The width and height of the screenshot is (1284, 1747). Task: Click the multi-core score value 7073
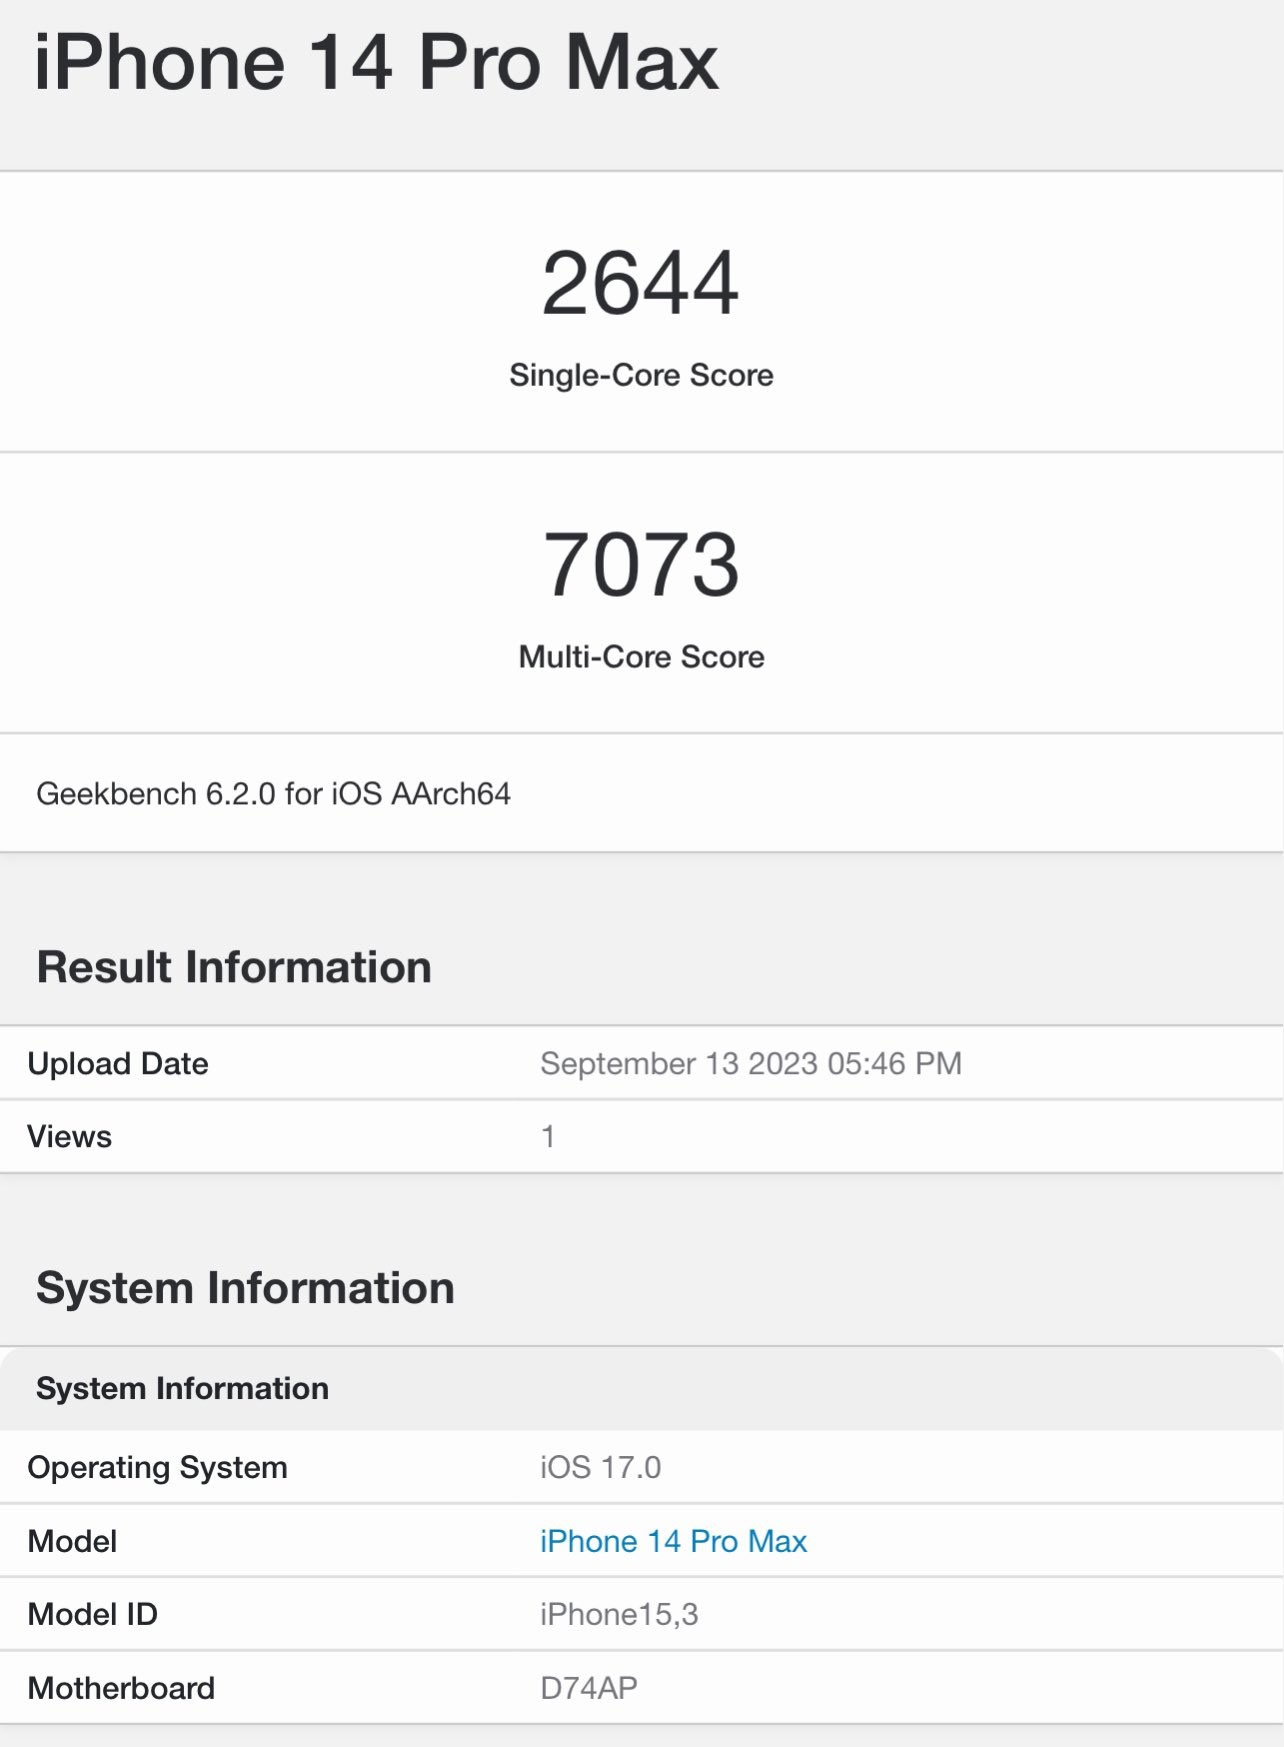pos(641,565)
